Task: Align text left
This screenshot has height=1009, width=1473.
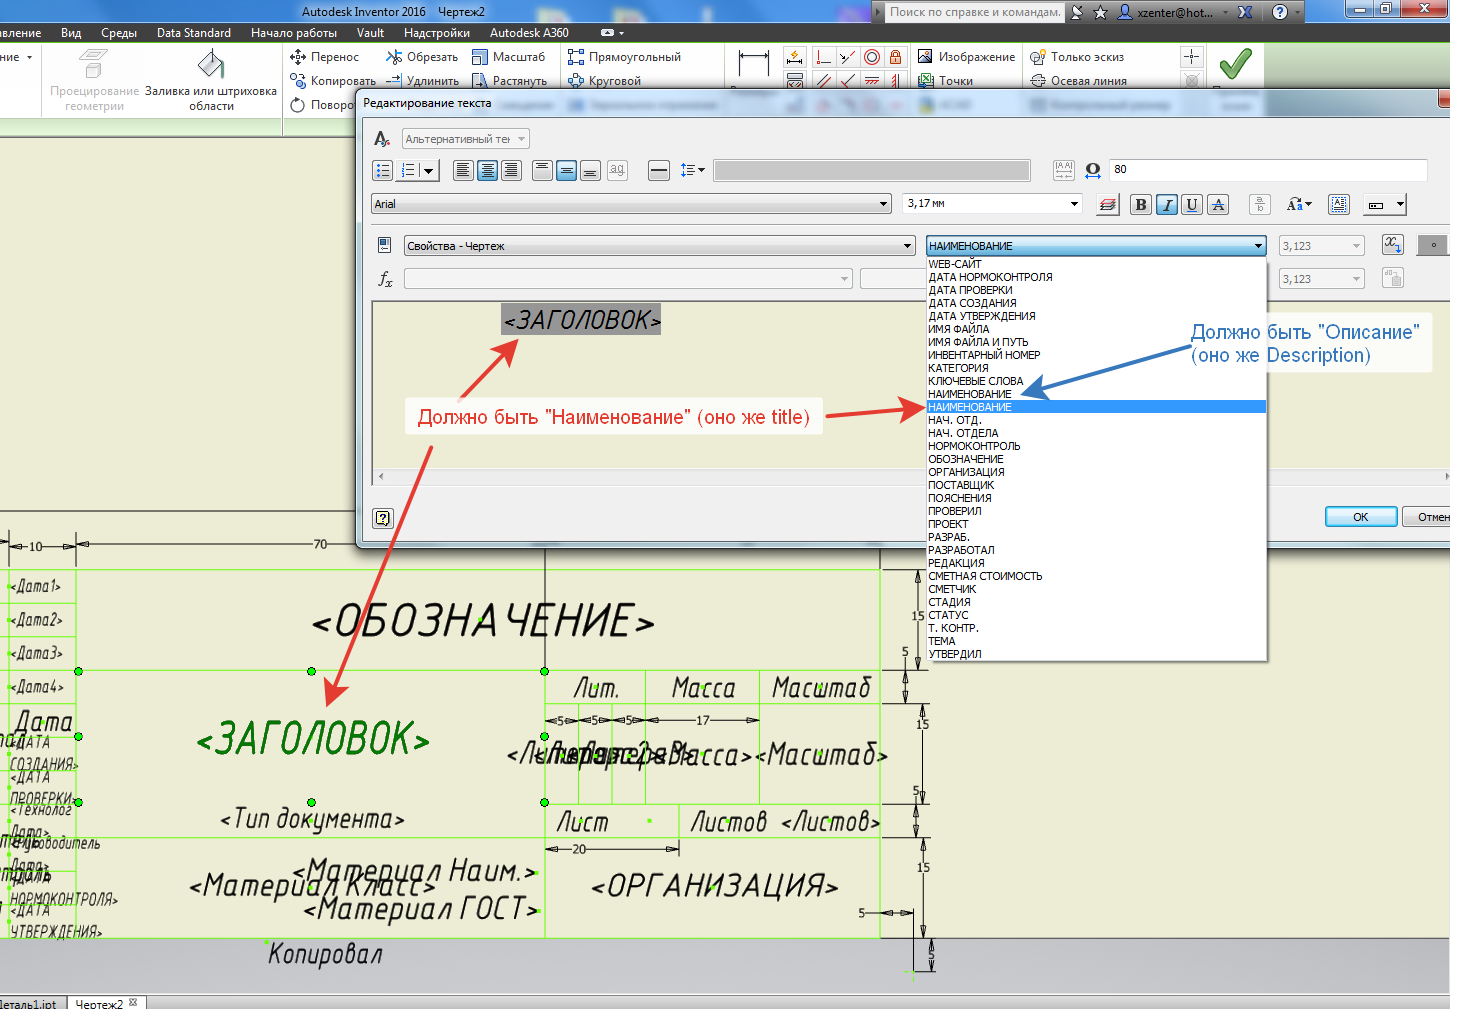Action: [463, 170]
